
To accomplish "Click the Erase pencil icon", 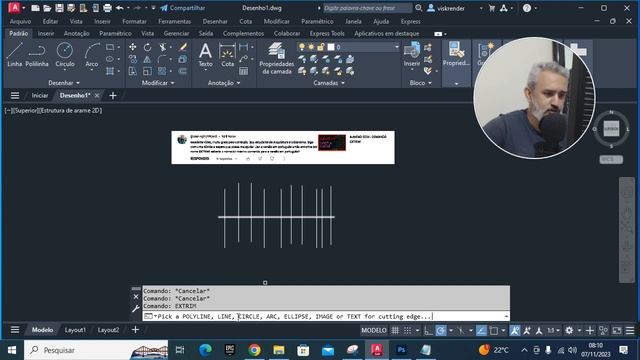I will tap(182, 47).
